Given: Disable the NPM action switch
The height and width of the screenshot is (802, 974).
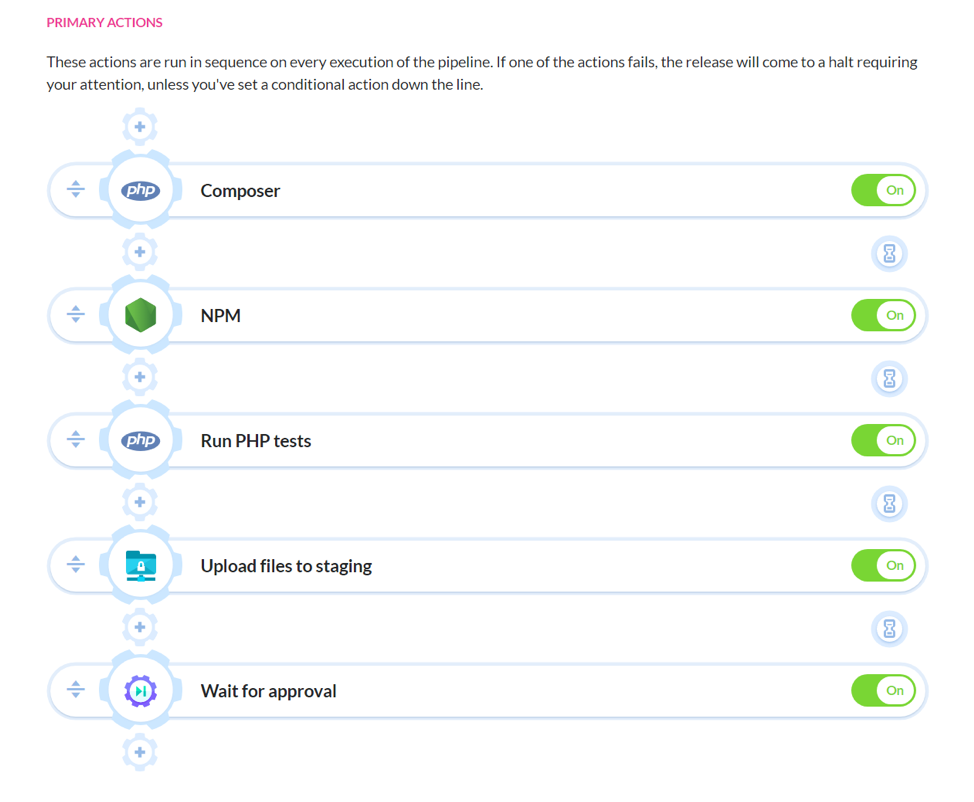Looking at the screenshot, I should pyautogui.click(x=883, y=314).
